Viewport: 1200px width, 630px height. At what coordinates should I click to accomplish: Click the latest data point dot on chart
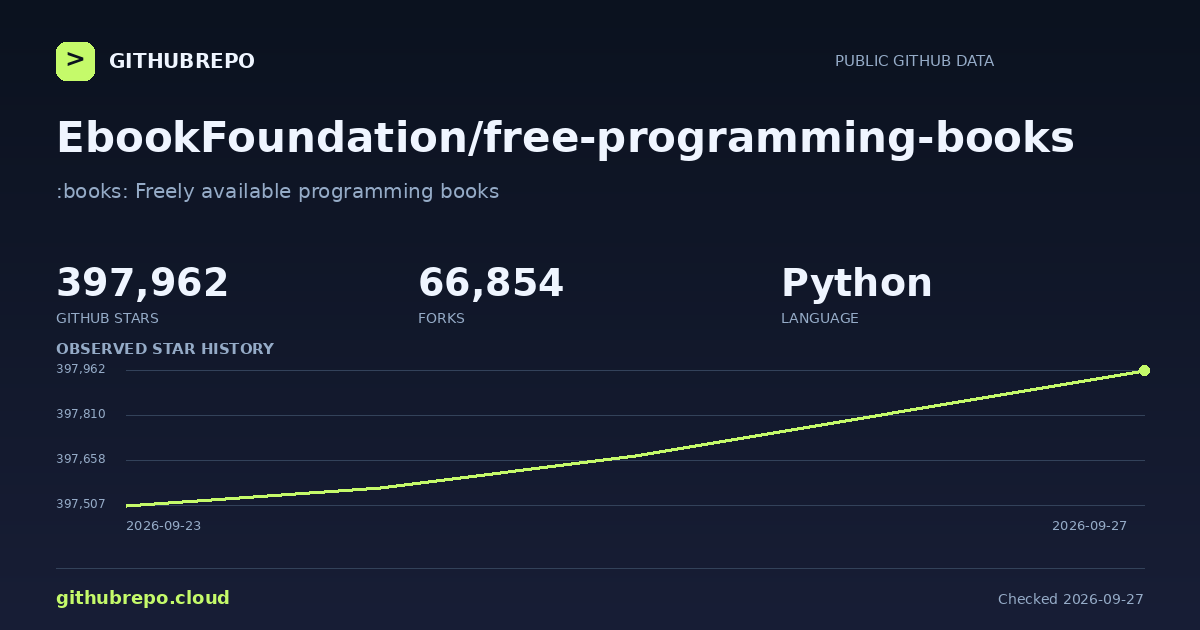coord(1144,370)
